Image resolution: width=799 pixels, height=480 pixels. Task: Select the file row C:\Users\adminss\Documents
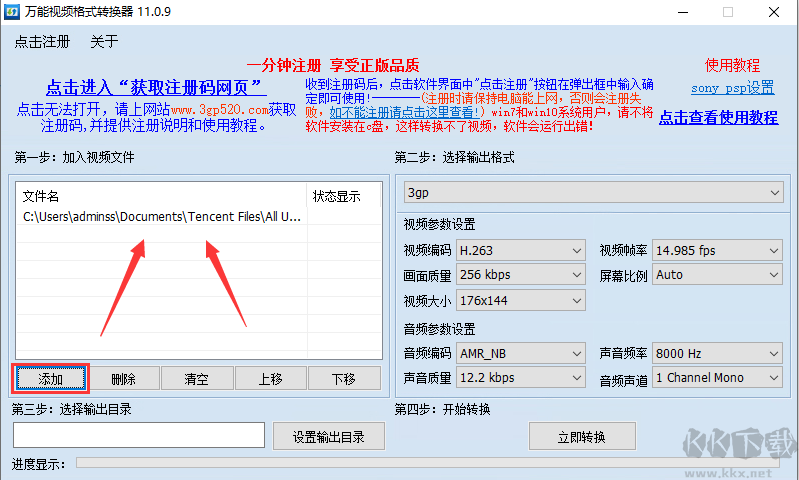pyautogui.click(x=162, y=217)
